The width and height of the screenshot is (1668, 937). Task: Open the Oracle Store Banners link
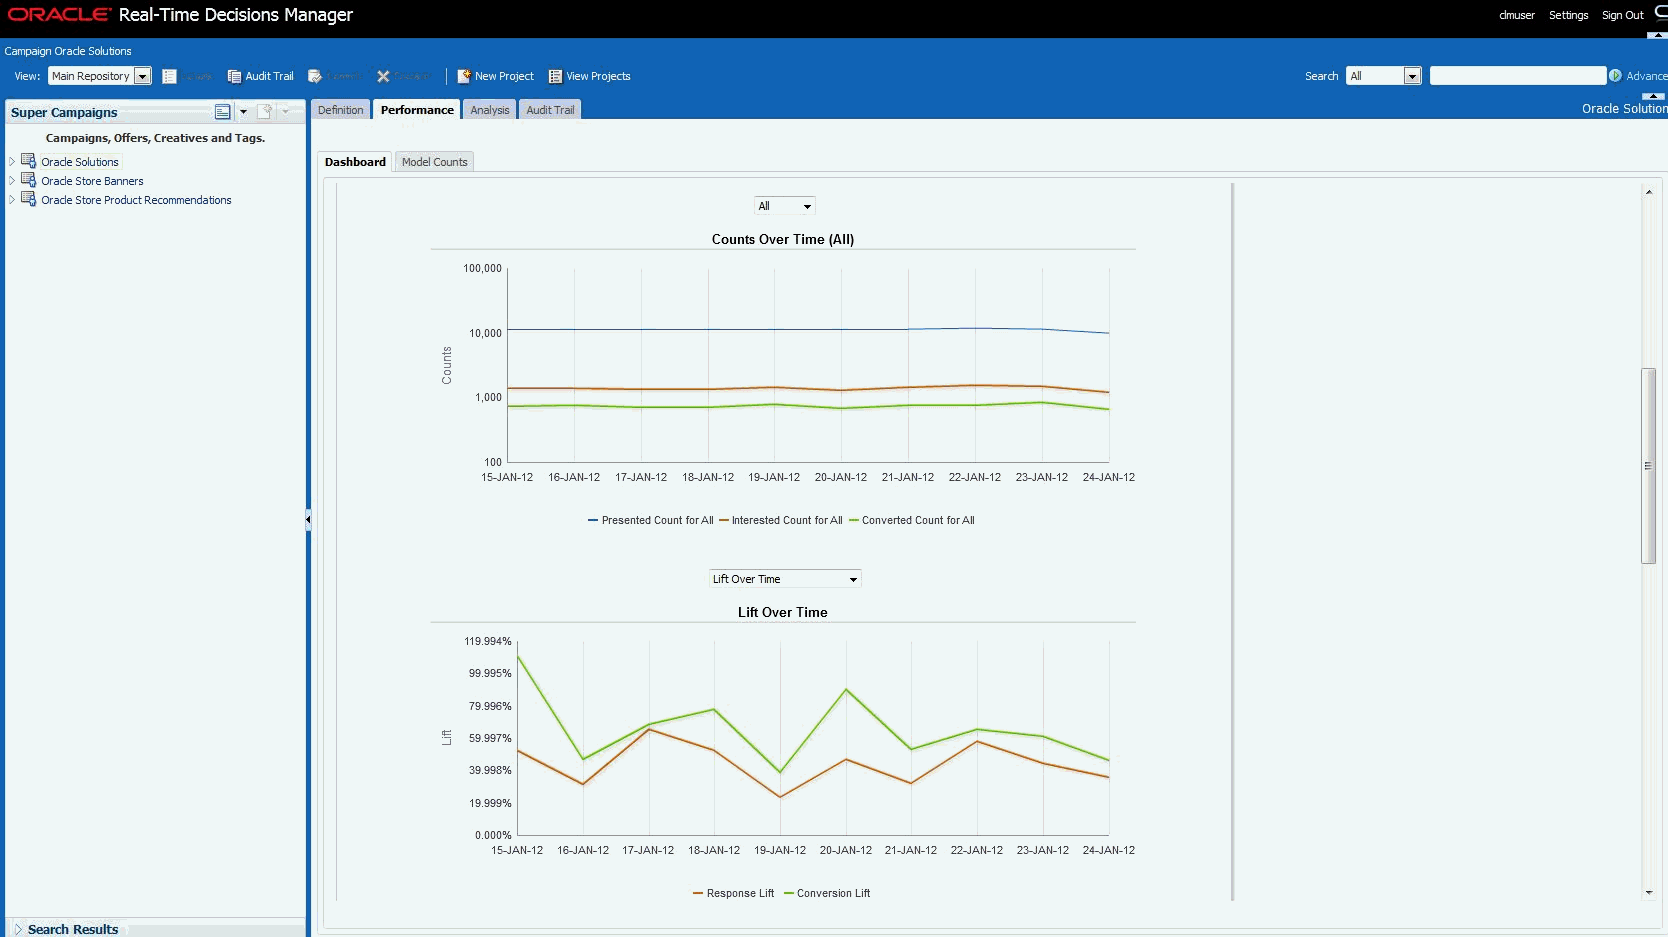pos(92,181)
